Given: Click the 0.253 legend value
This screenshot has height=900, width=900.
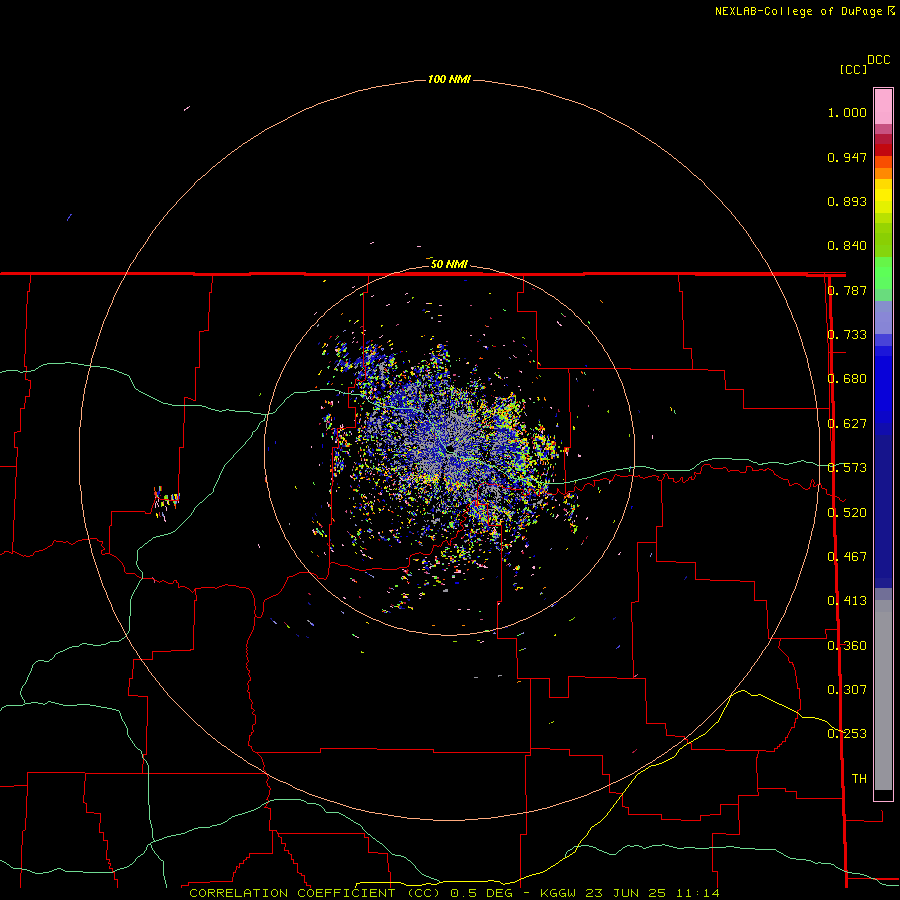Looking at the screenshot, I should [x=847, y=734].
